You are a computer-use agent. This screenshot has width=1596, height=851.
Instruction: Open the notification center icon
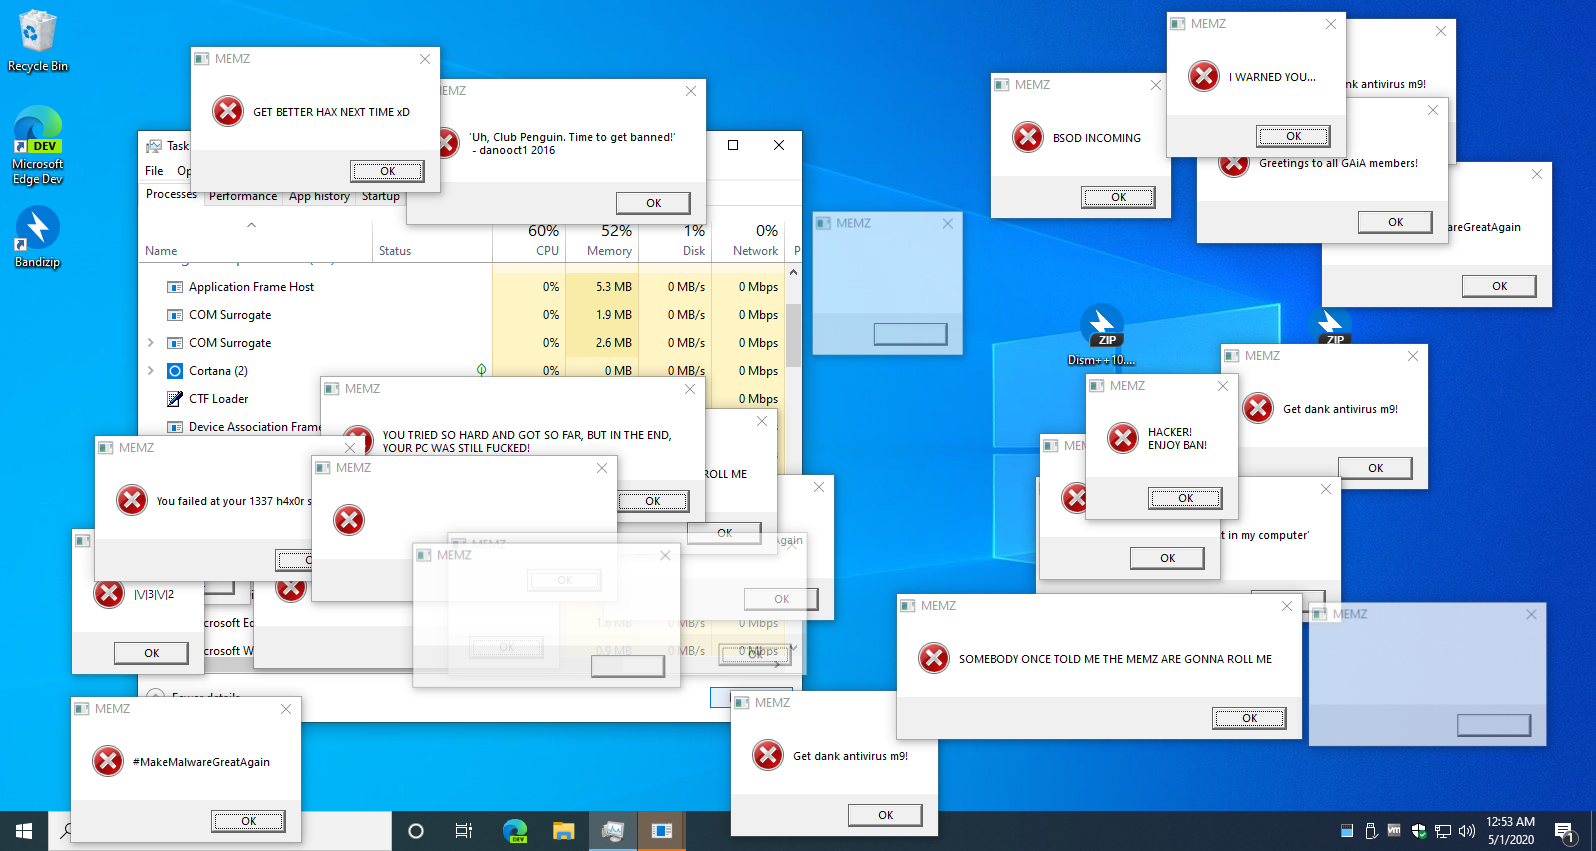(x=1565, y=831)
